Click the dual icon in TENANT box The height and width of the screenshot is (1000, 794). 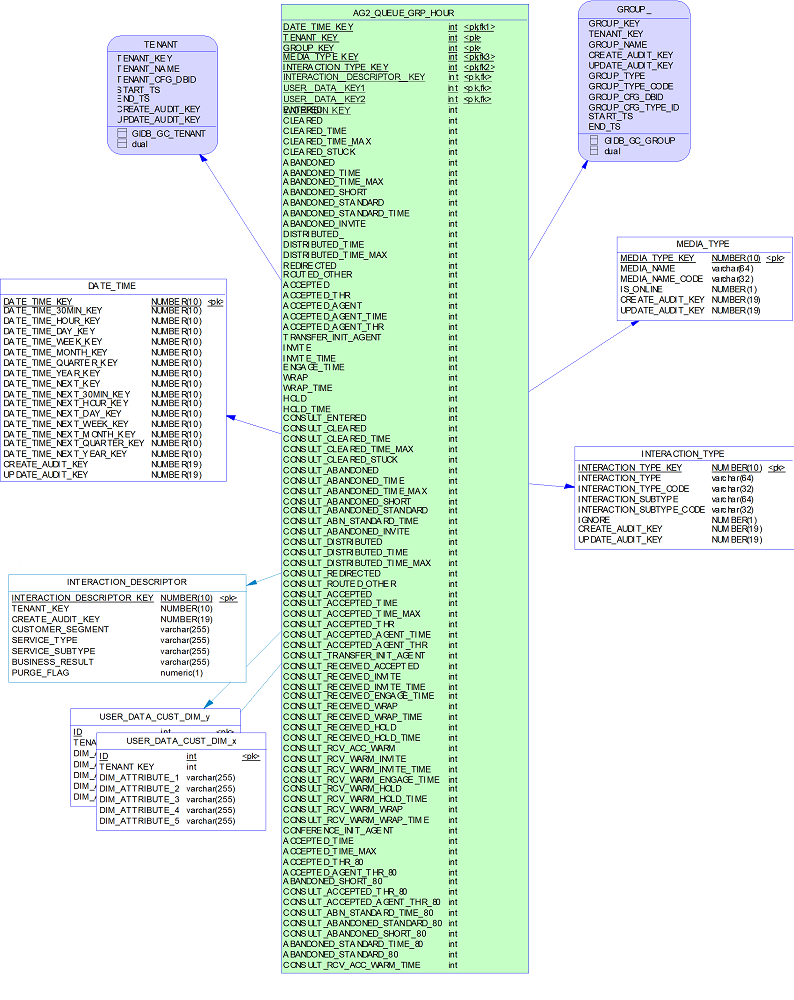click(x=122, y=144)
